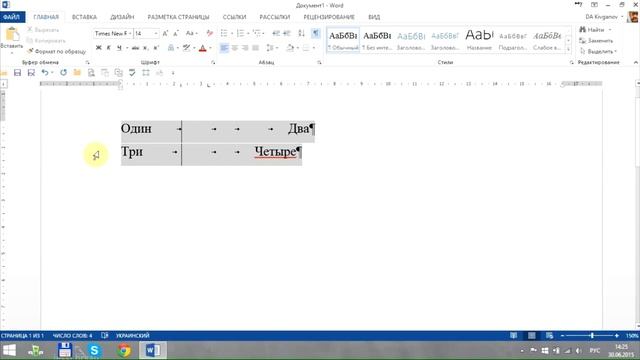Click the УКРАИНСКИЙ language indicator in status bar
640x360 pixels.
133,336
